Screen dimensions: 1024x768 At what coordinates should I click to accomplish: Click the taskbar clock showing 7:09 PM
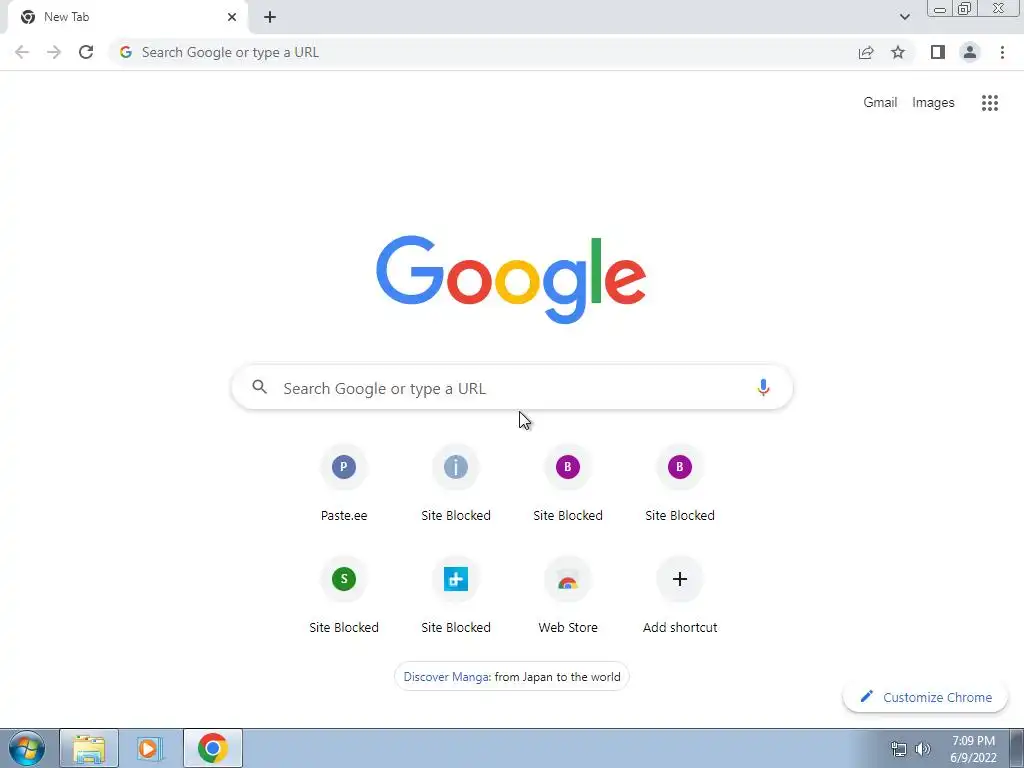[x=973, y=749]
